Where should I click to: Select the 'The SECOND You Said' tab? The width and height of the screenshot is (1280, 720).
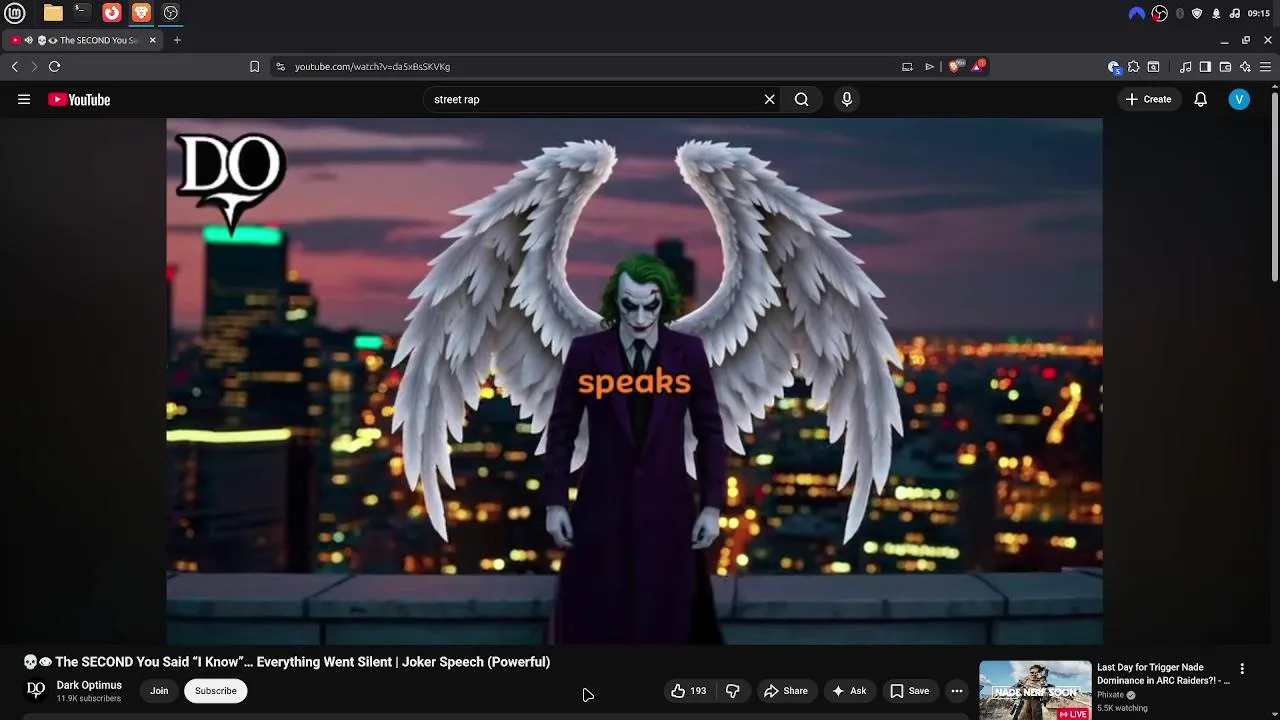coord(83,40)
